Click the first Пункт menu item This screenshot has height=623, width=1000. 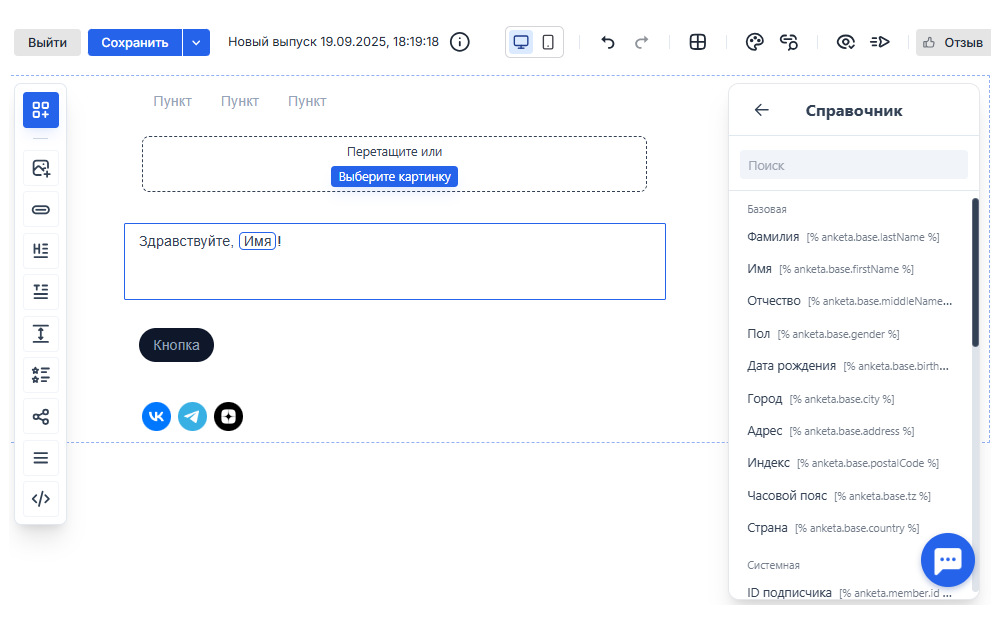172,101
